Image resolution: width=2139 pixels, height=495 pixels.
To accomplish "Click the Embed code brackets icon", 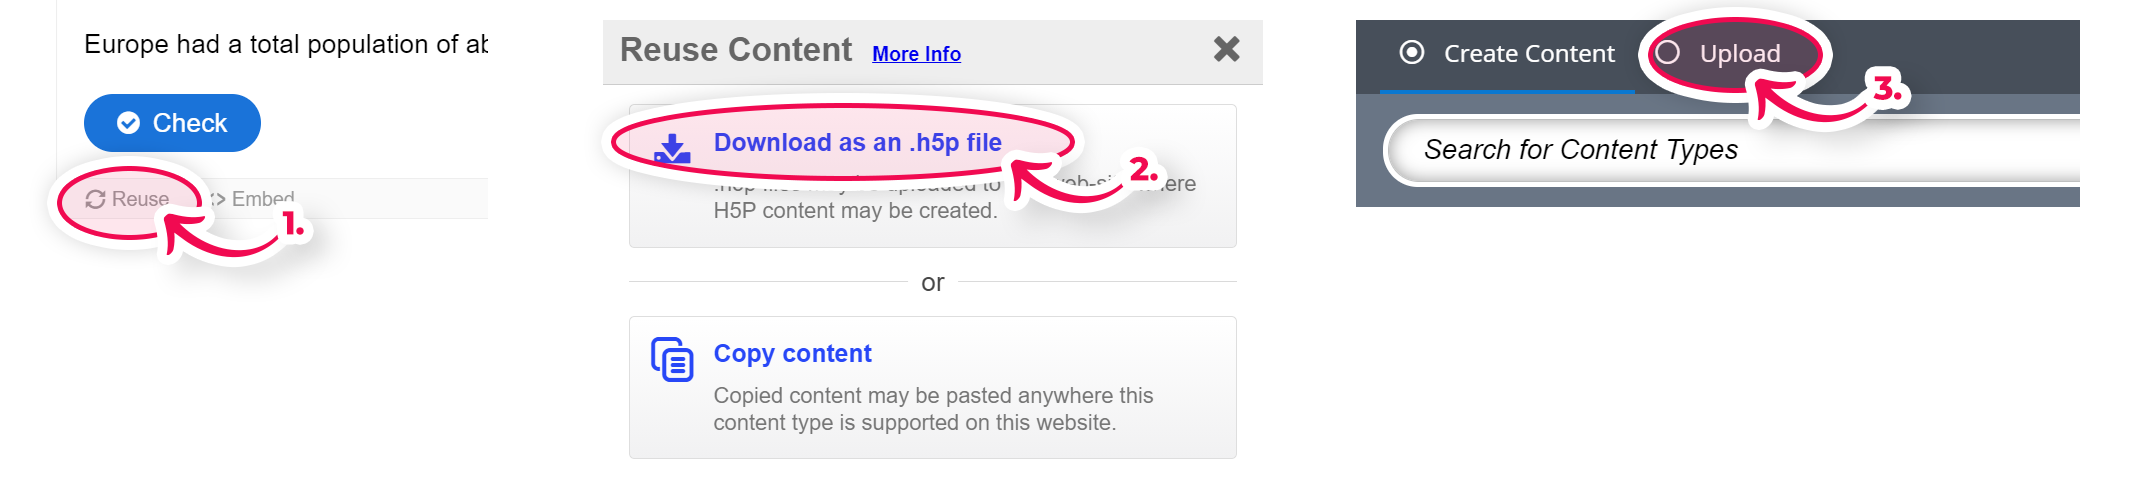I will pos(217,199).
